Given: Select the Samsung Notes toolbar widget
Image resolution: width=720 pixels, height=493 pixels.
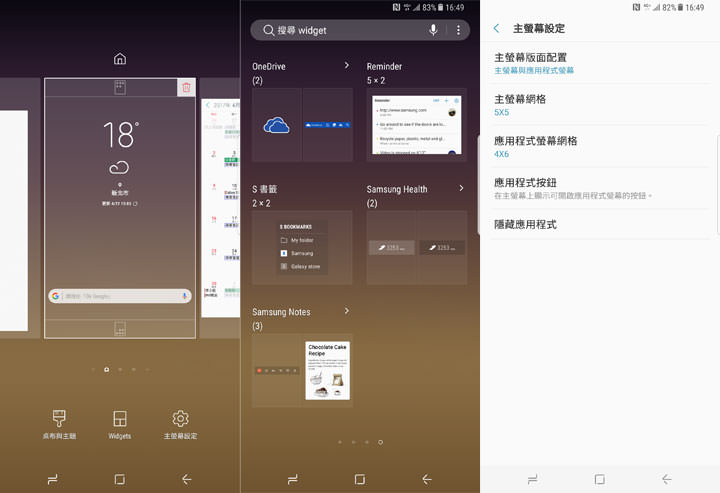Looking at the screenshot, I should point(277,370).
